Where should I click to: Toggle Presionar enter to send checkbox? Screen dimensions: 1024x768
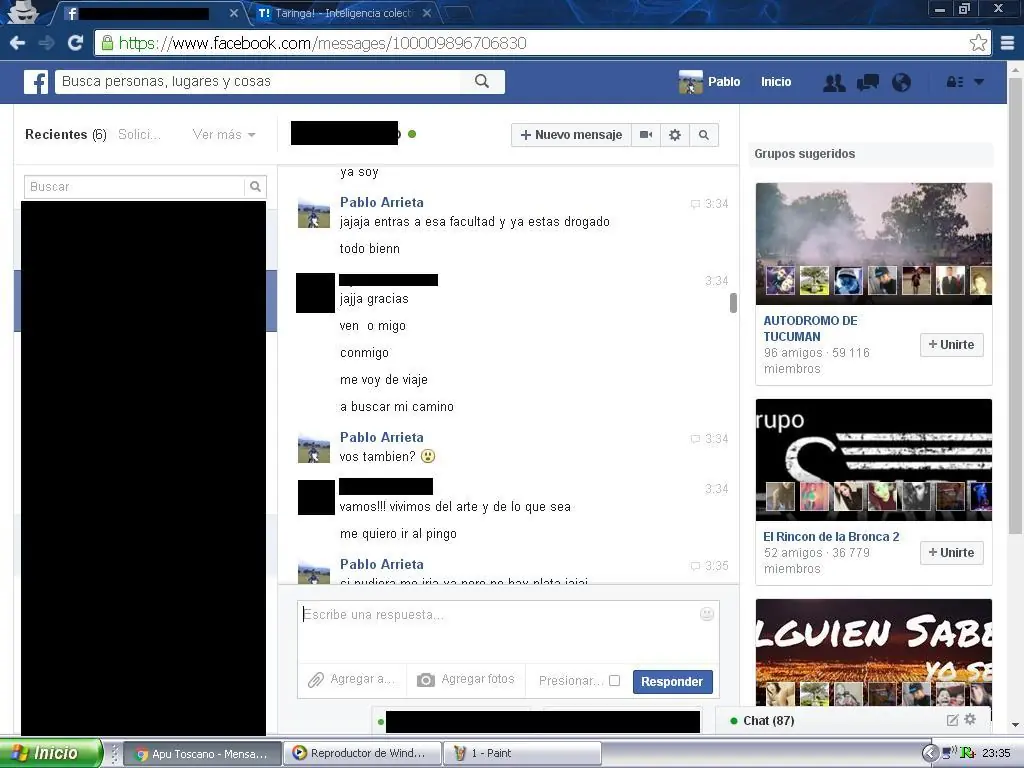pos(615,680)
